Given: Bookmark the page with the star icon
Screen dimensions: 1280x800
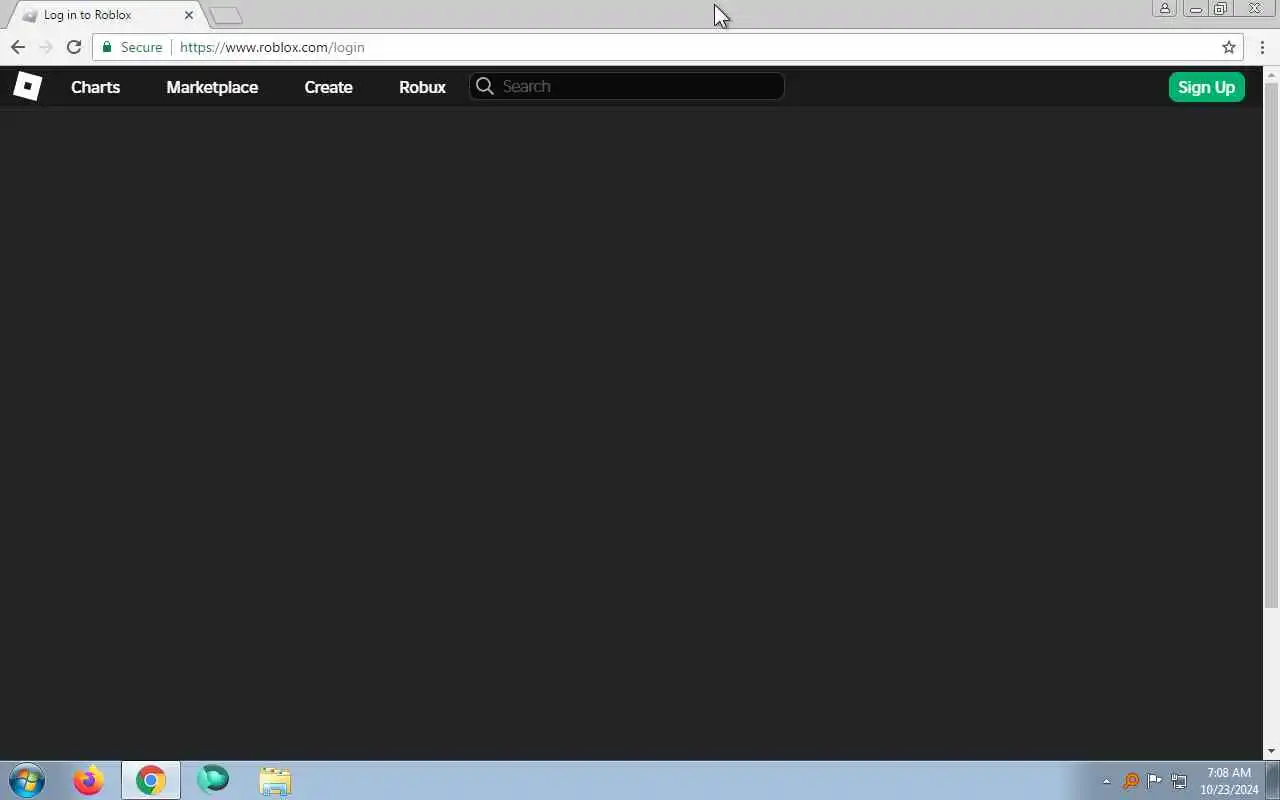Looking at the screenshot, I should pyautogui.click(x=1229, y=47).
